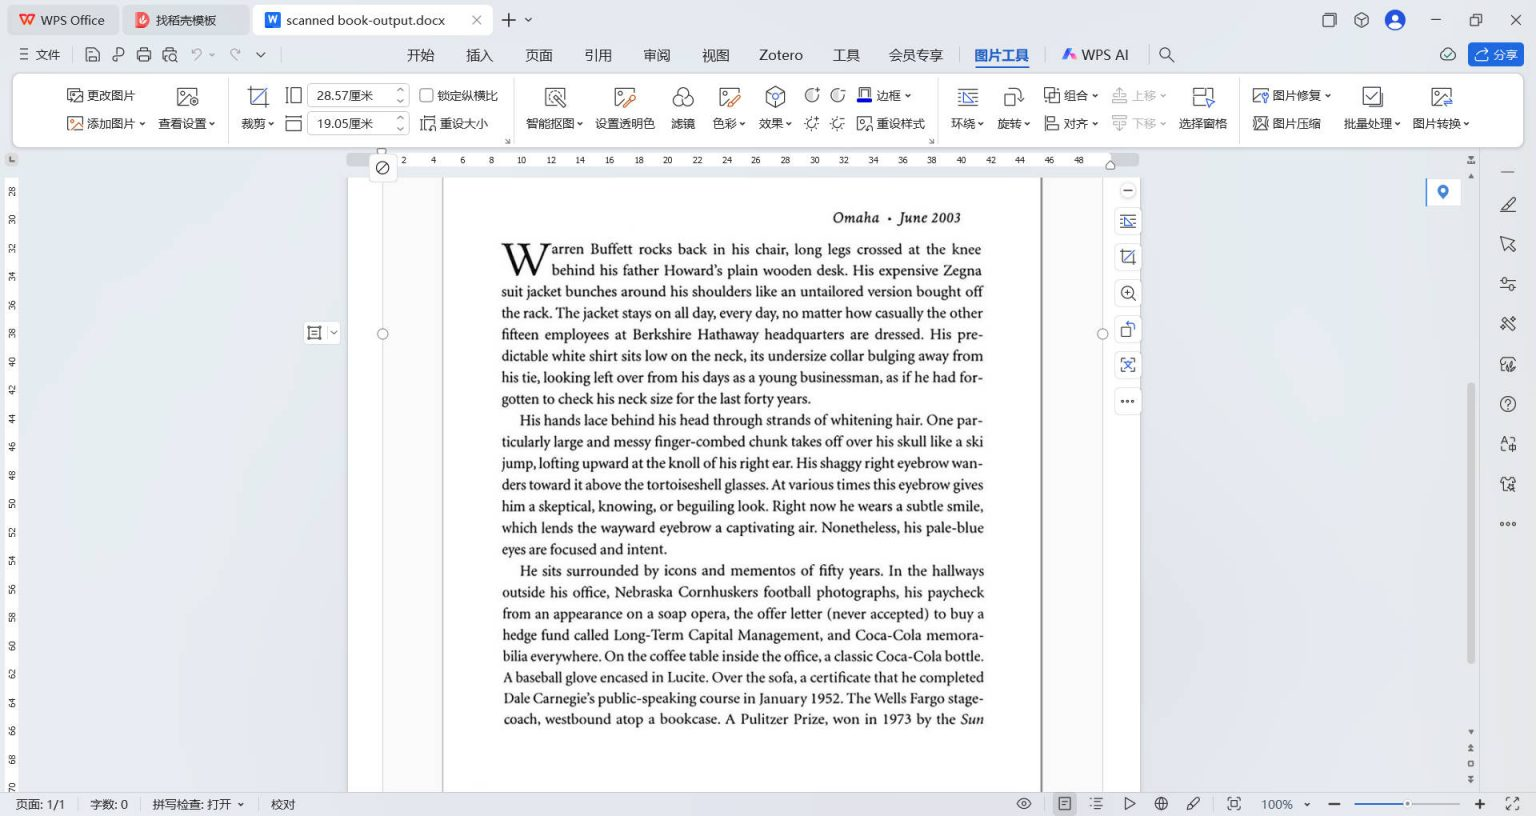The width and height of the screenshot is (1536, 816).
Task: Open the File (文件) menu
Action: click(40, 55)
